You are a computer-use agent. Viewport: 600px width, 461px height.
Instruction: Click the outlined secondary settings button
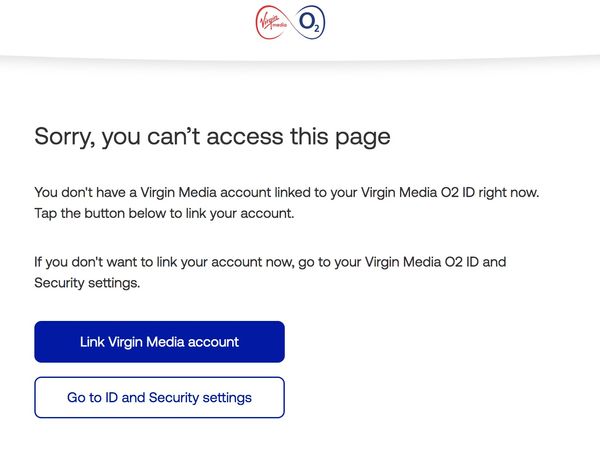click(x=160, y=397)
